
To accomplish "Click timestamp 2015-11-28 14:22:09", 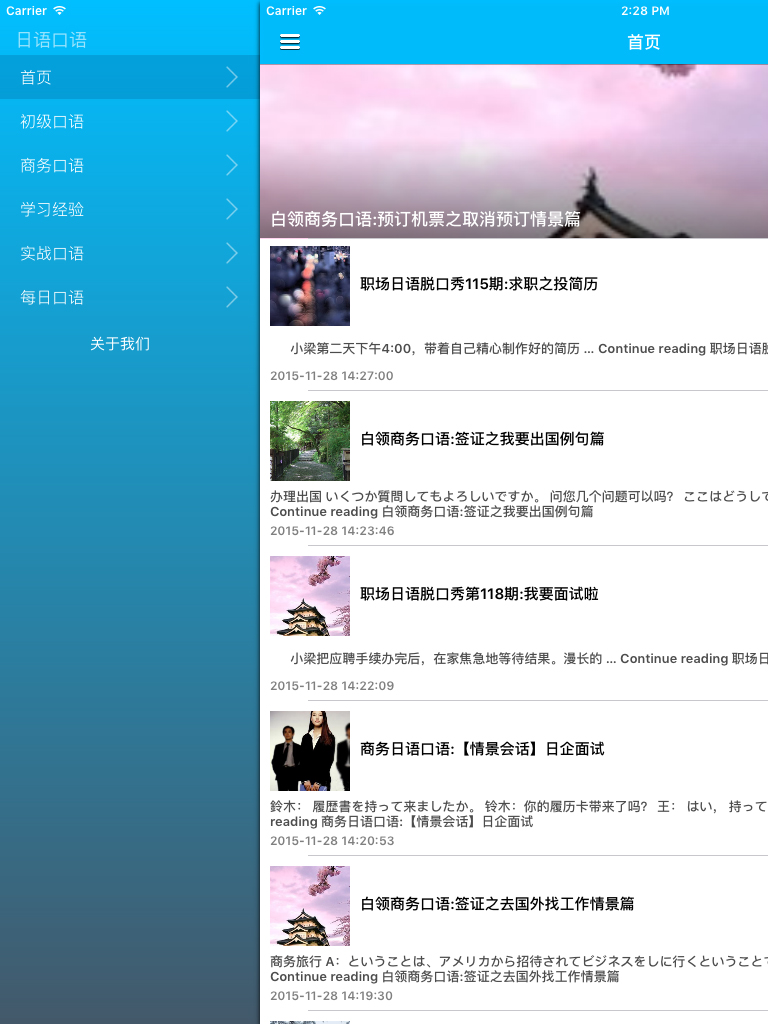I will pyautogui.click(x=332, y=686).
